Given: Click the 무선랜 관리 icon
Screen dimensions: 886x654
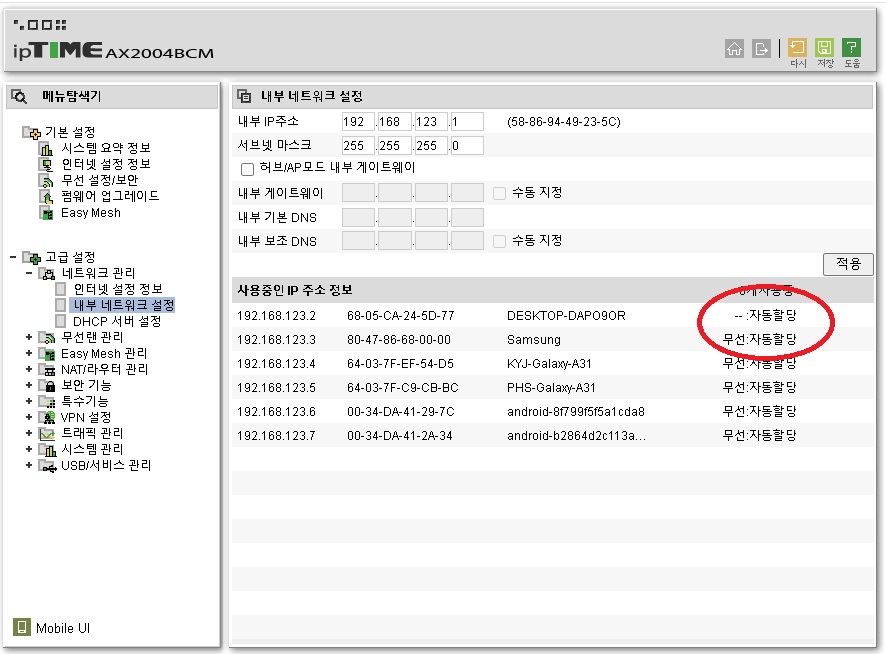Looking at the screenshot, I should pyautogui.click(x=47, y=337).
